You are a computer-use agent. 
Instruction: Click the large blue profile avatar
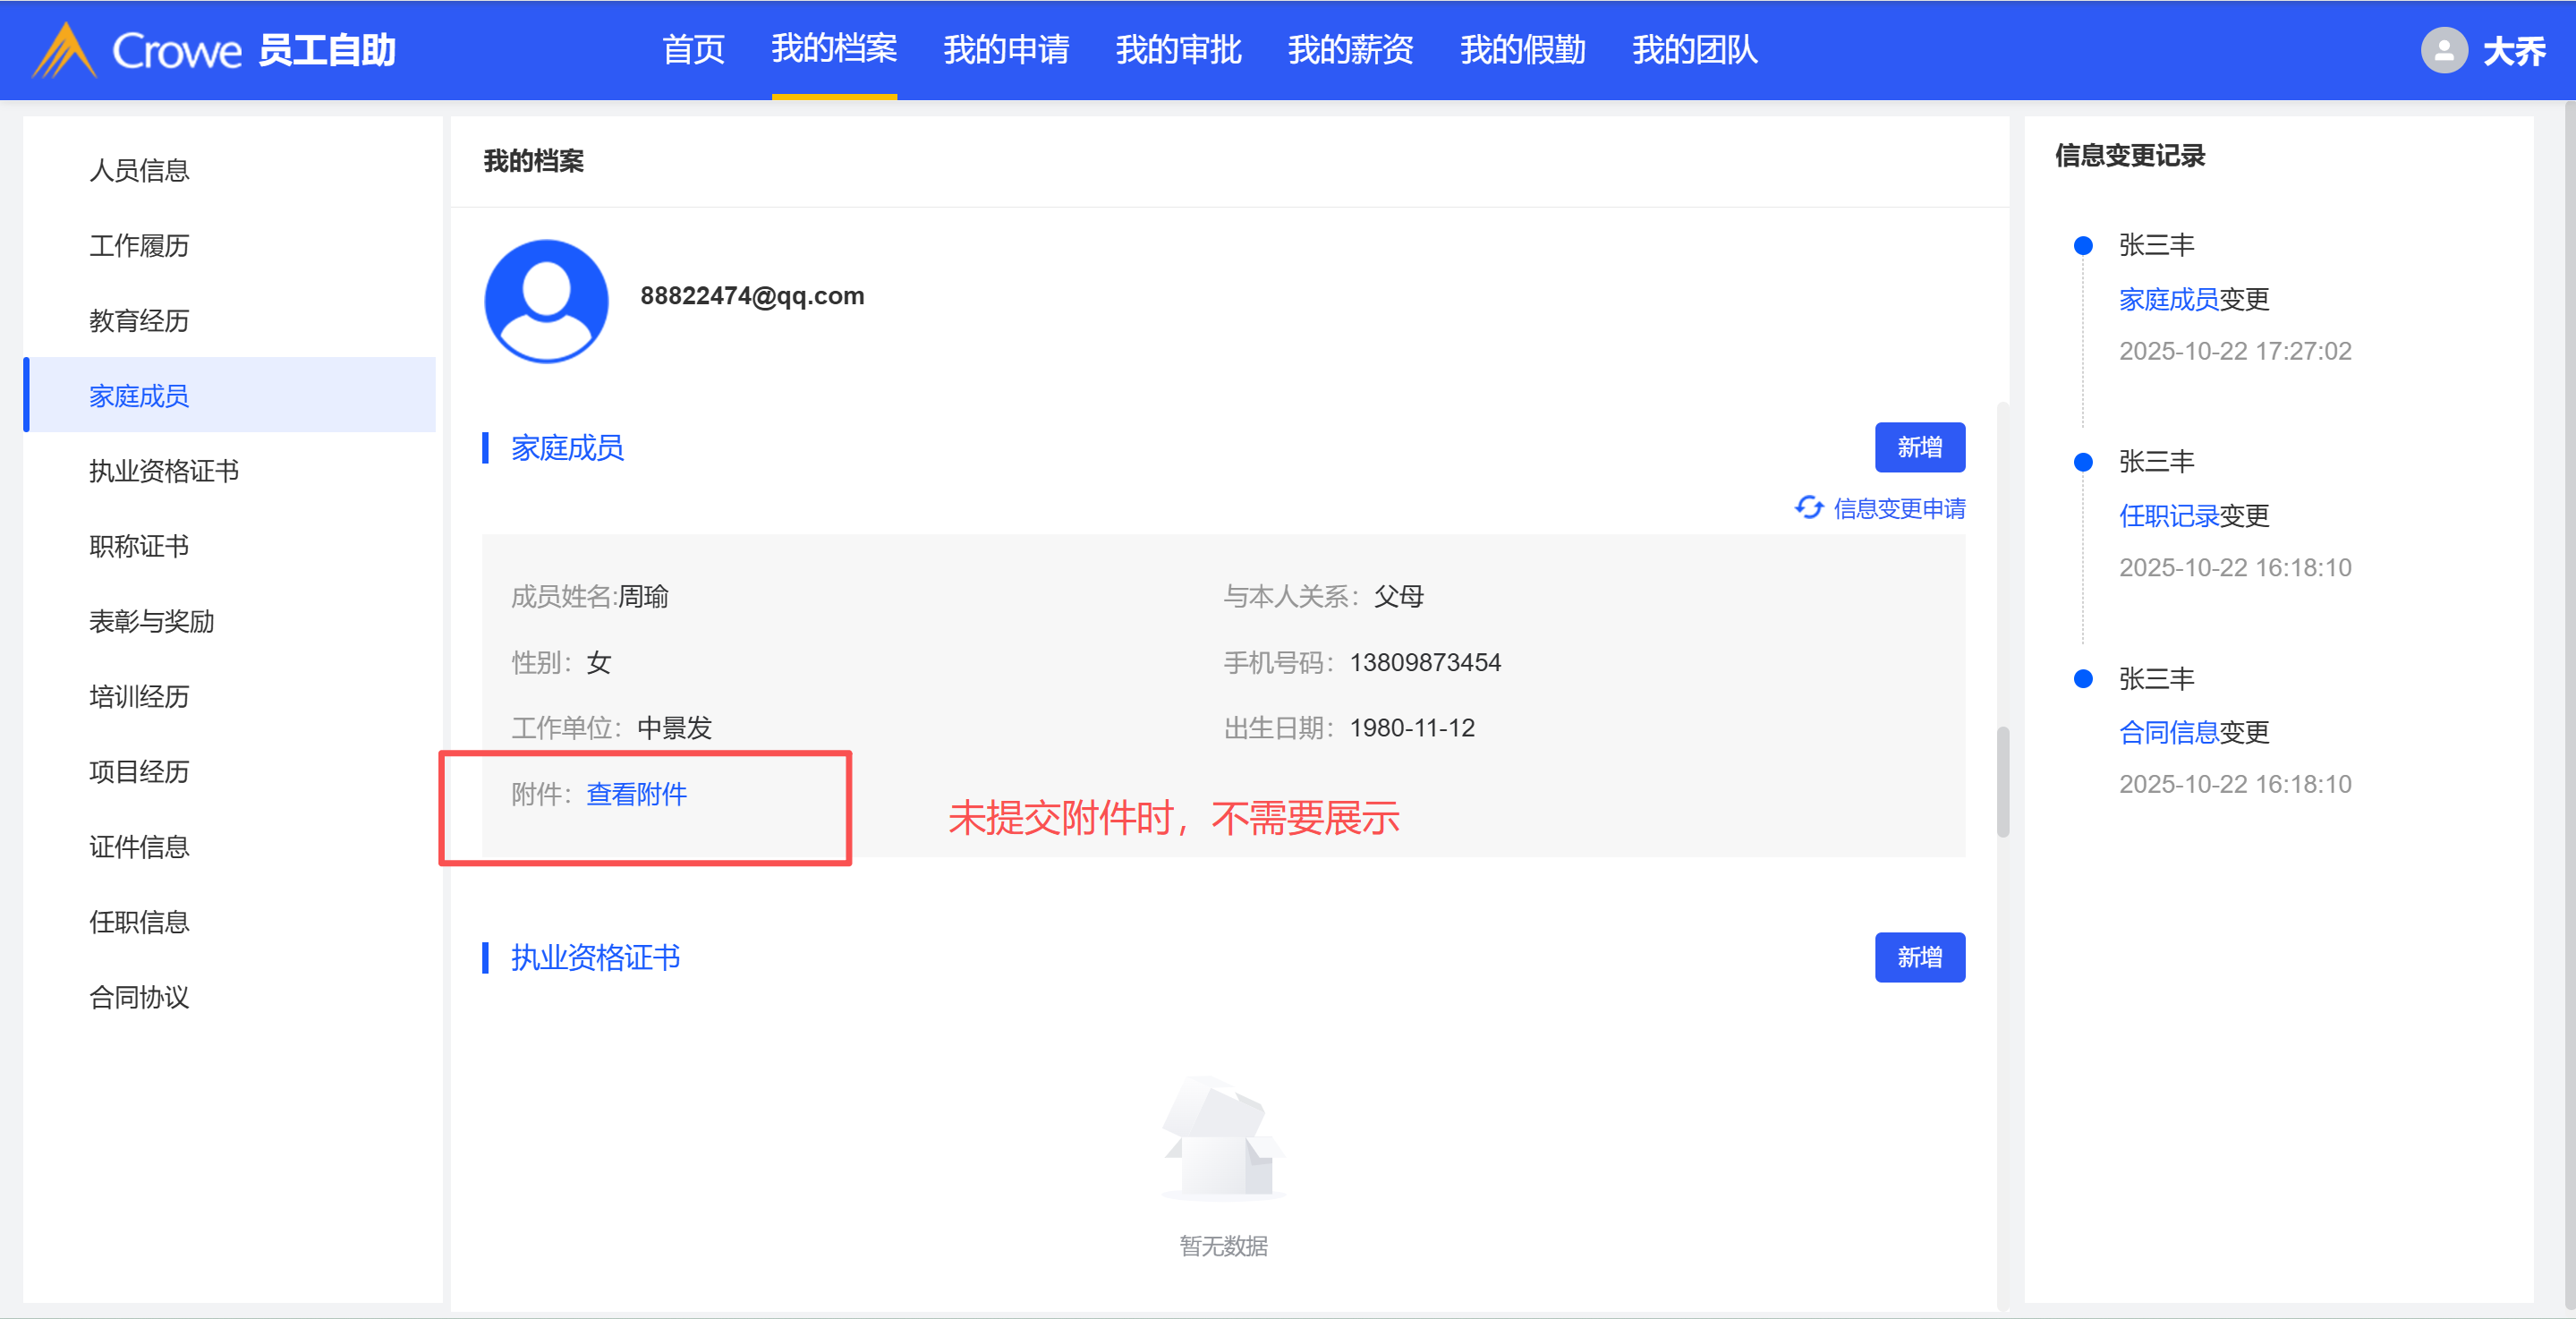[546, 300]
